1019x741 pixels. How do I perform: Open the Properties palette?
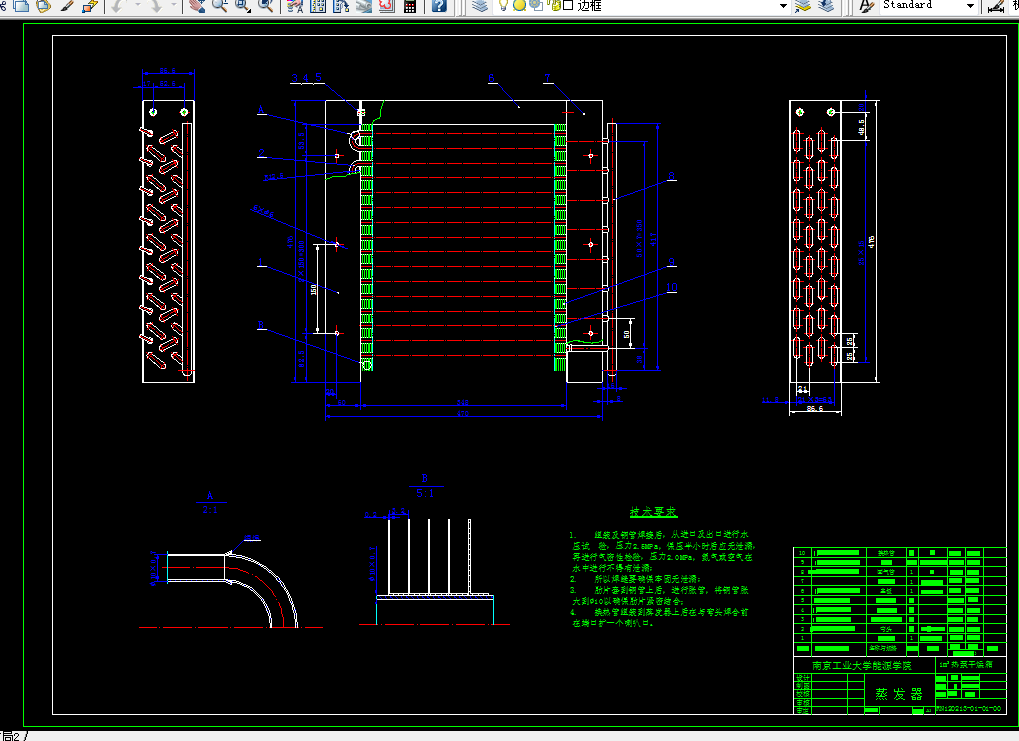point(294,6)
